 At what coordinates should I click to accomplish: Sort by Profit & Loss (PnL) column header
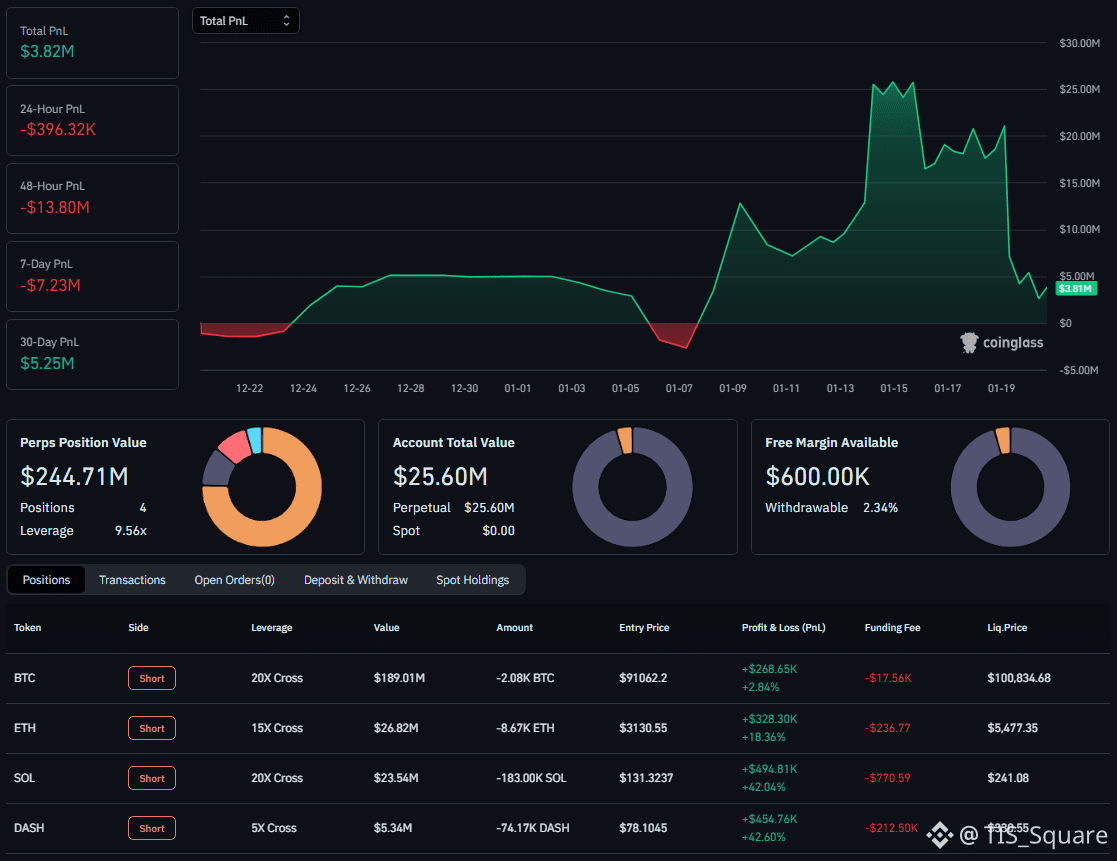(x=783, y=628)
